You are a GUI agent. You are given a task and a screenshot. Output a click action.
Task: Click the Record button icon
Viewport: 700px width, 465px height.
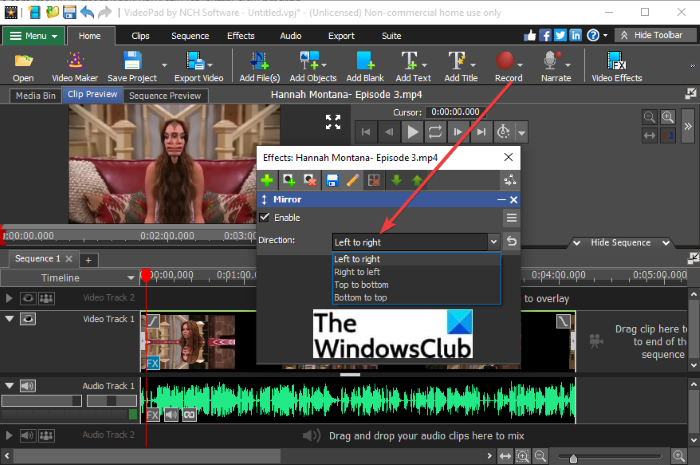coord(508,61)
